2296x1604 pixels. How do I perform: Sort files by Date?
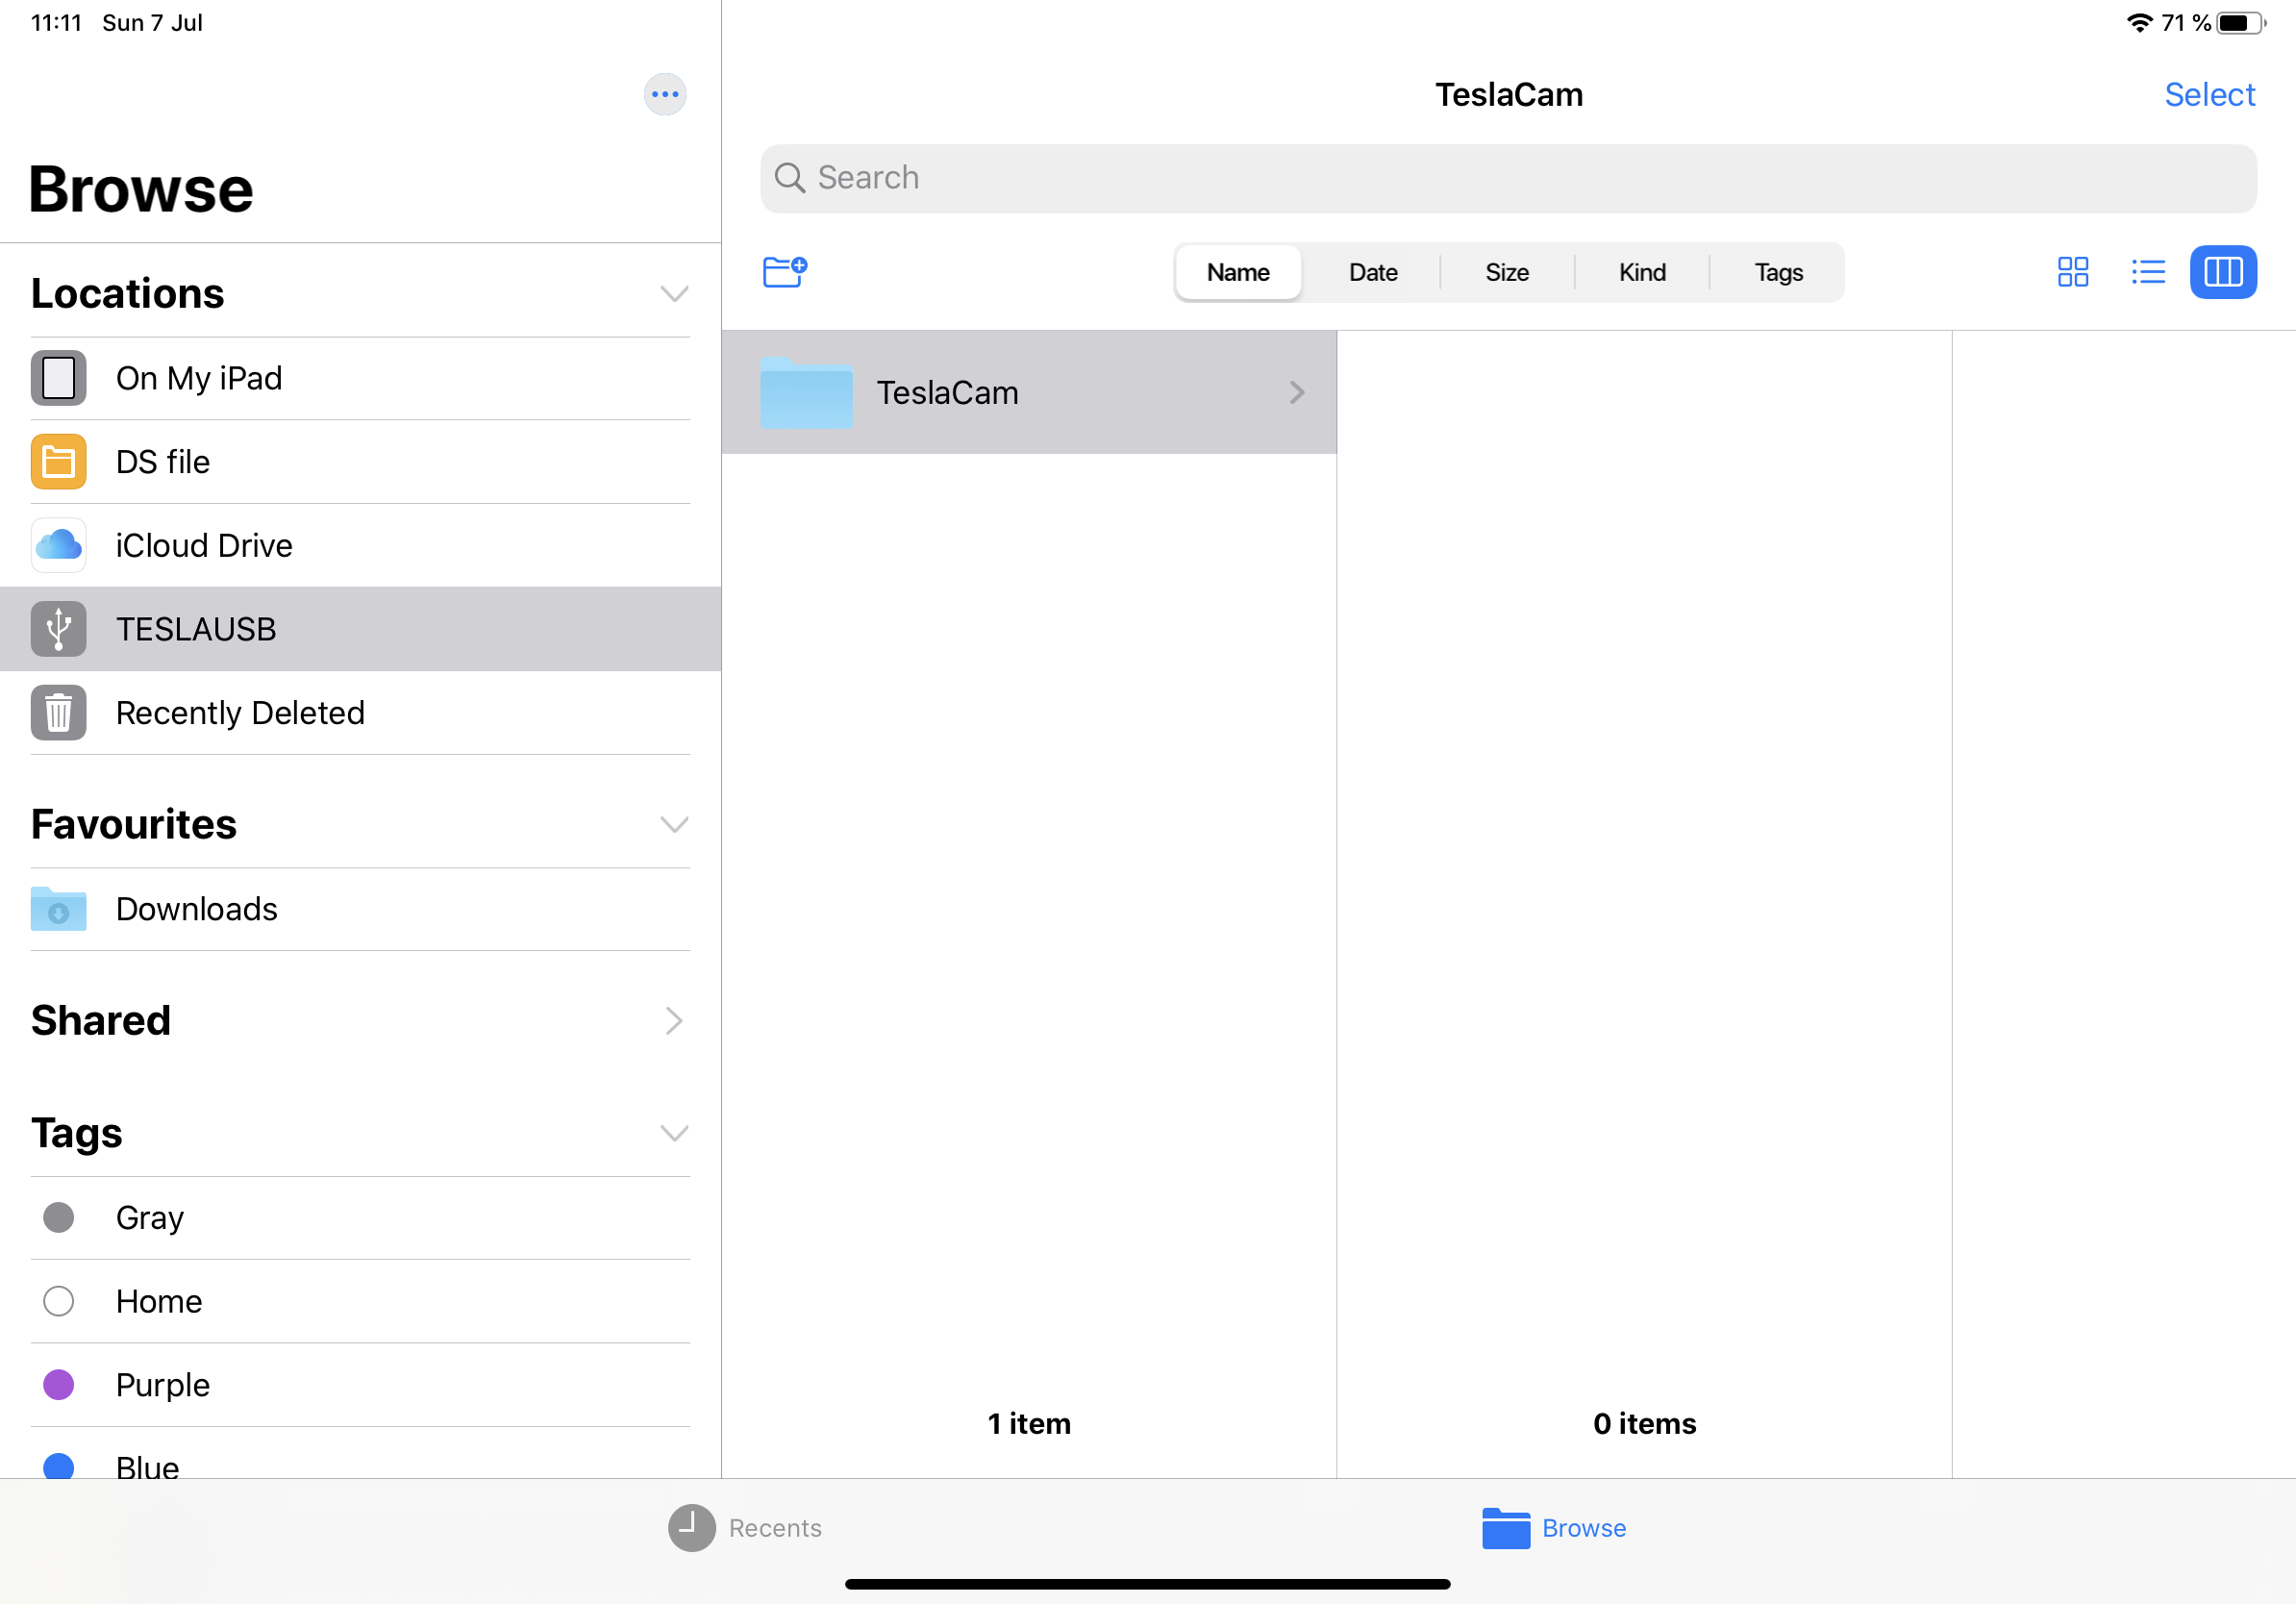point(1372,272)
